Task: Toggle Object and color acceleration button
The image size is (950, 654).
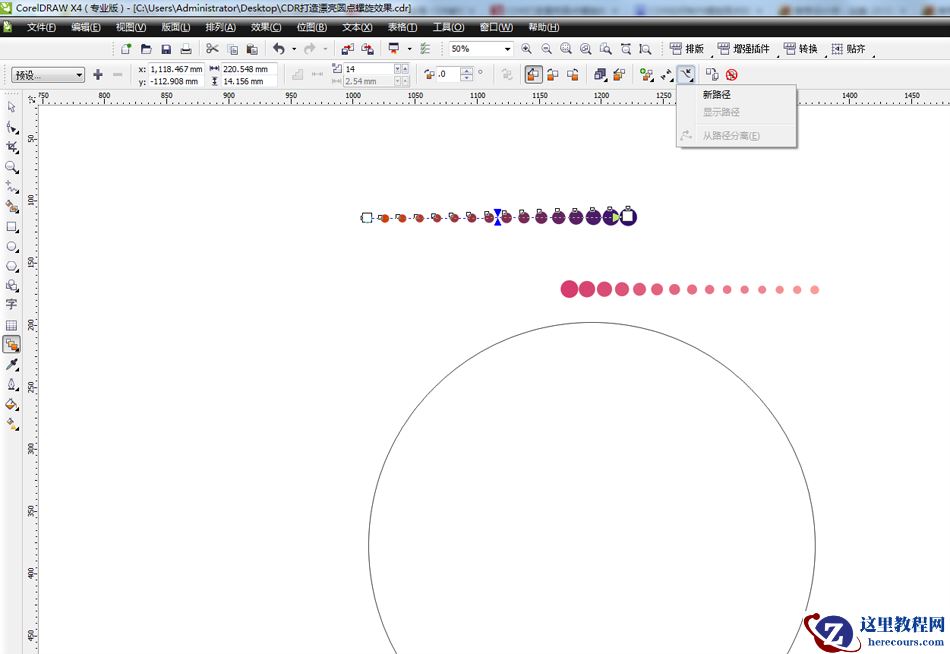Action: point(600,75)
